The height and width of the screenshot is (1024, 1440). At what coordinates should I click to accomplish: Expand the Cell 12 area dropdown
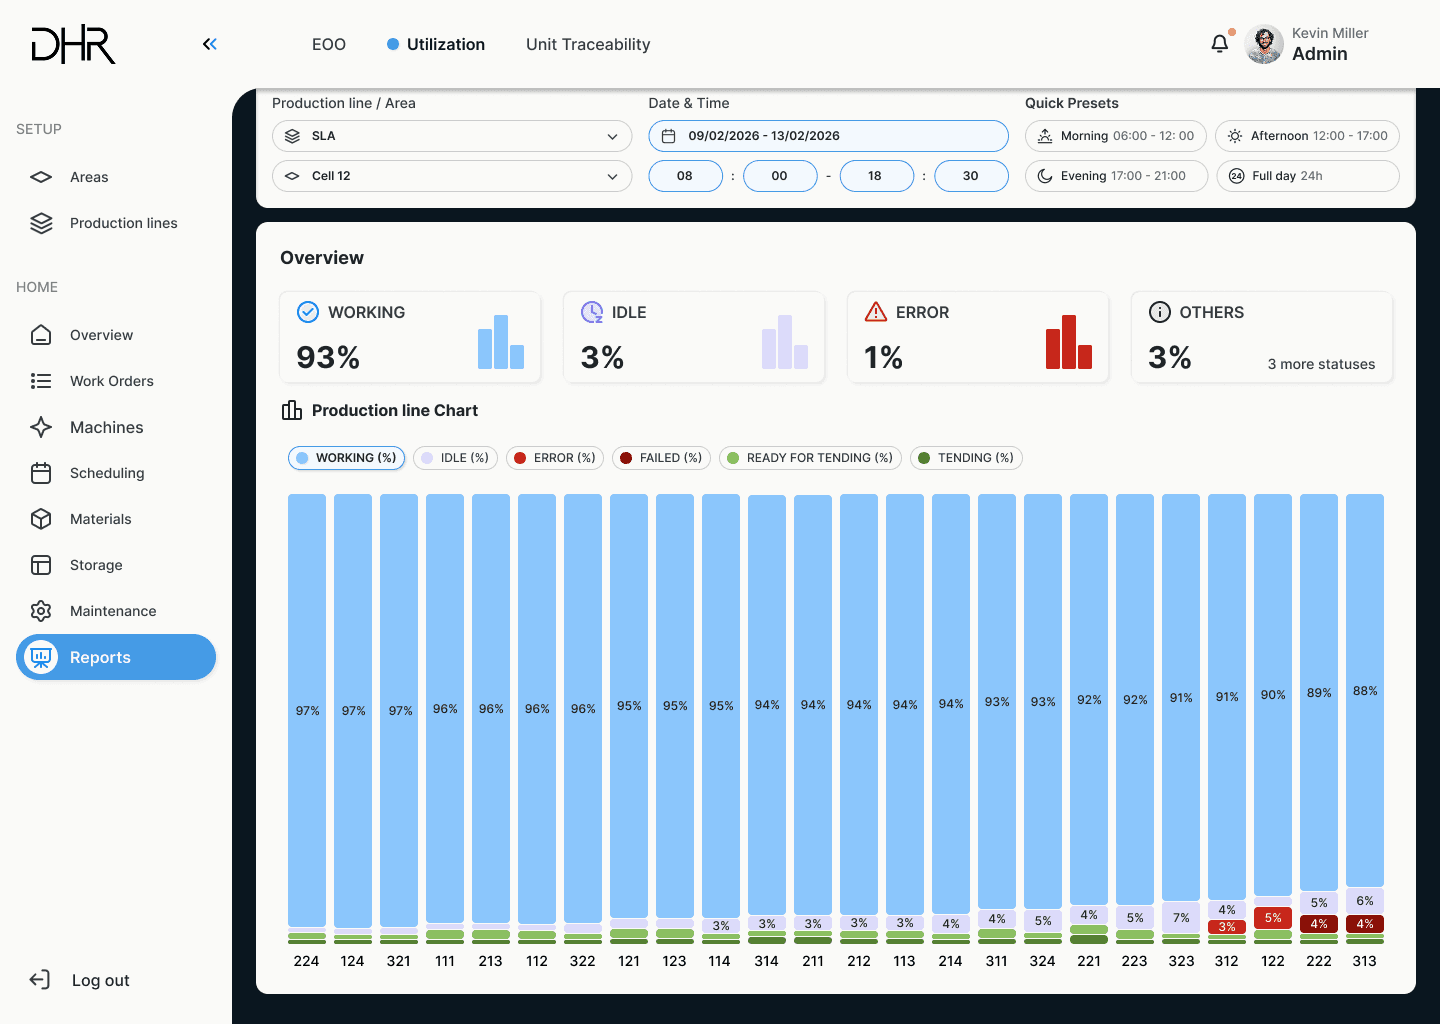click(x=452, y=175)
